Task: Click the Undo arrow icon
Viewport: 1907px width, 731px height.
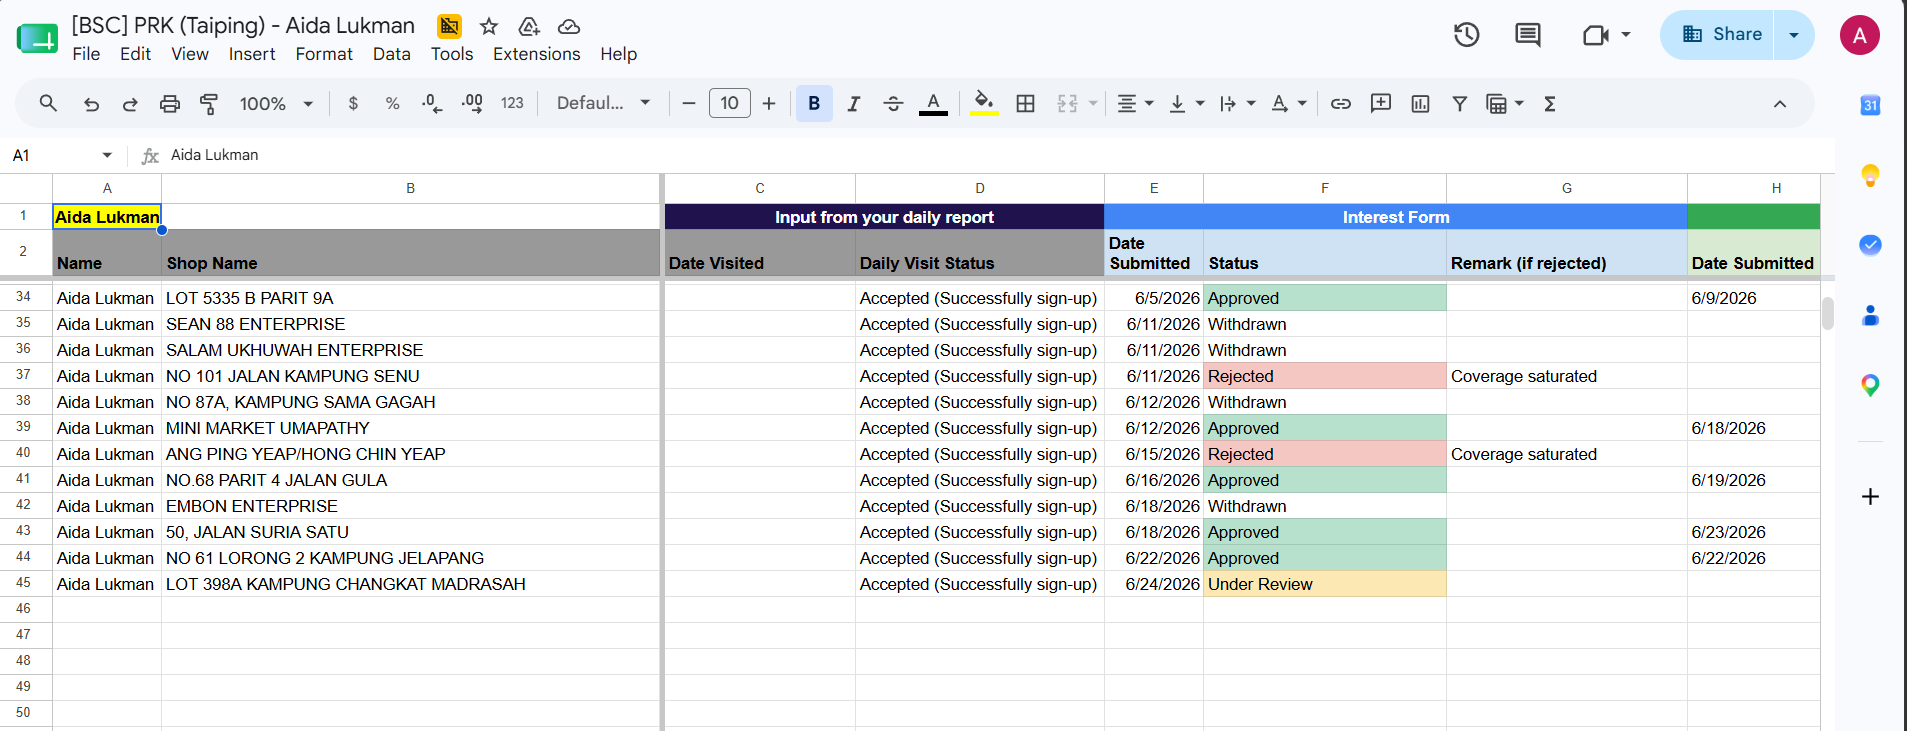Action: coord(91,103)
